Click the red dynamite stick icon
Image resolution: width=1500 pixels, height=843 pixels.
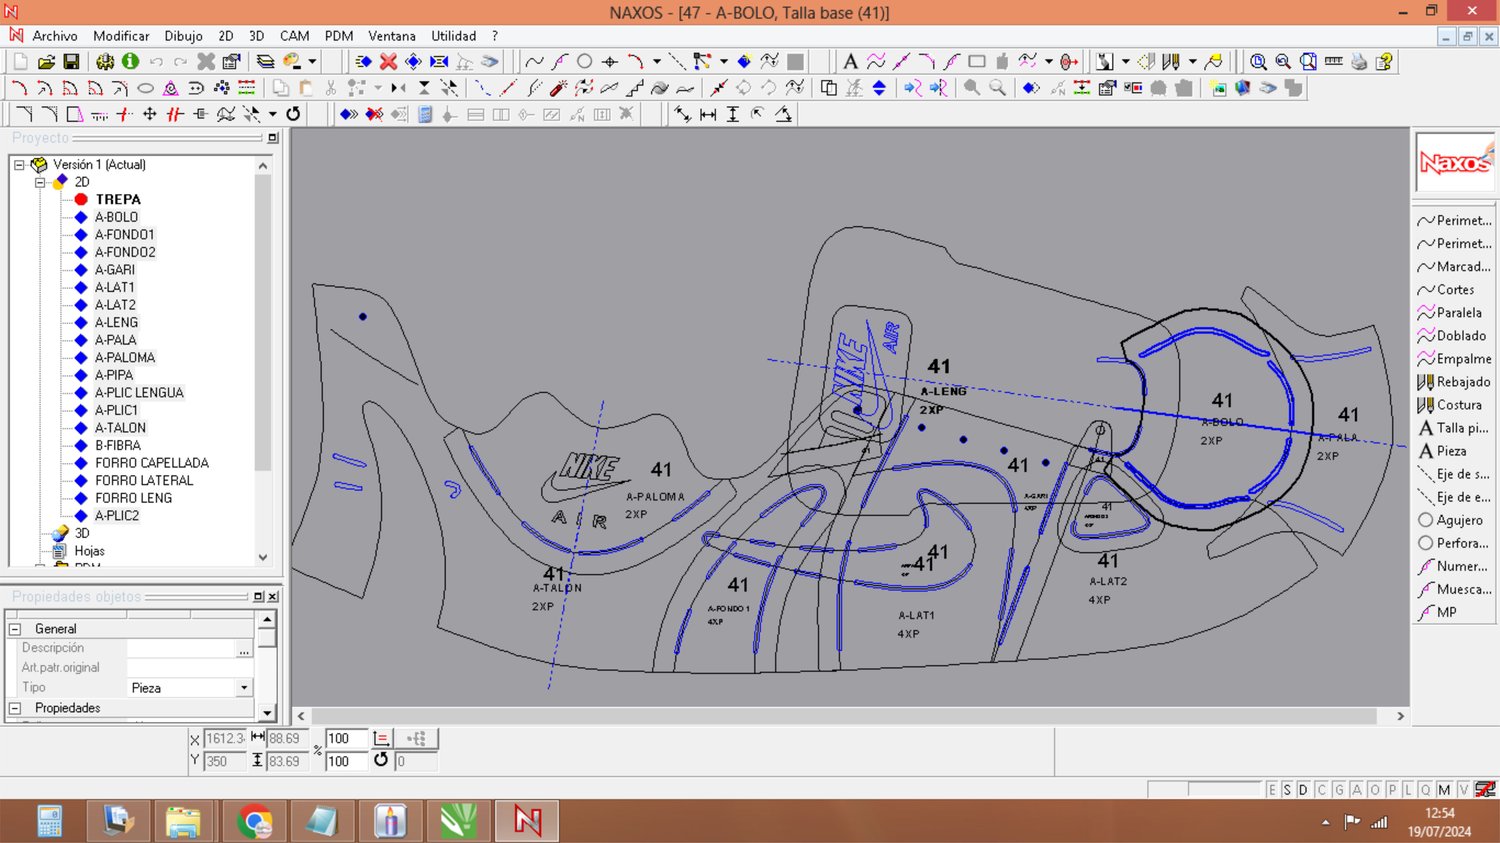pos(558,88)
